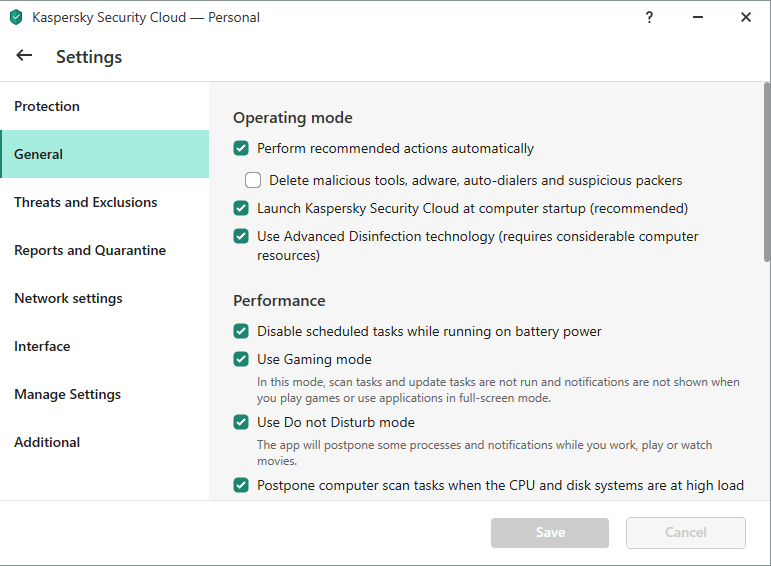Minimize the Kaspersky Security Cloud window
This screenshot has height=566, width=771.
[697, 17]
